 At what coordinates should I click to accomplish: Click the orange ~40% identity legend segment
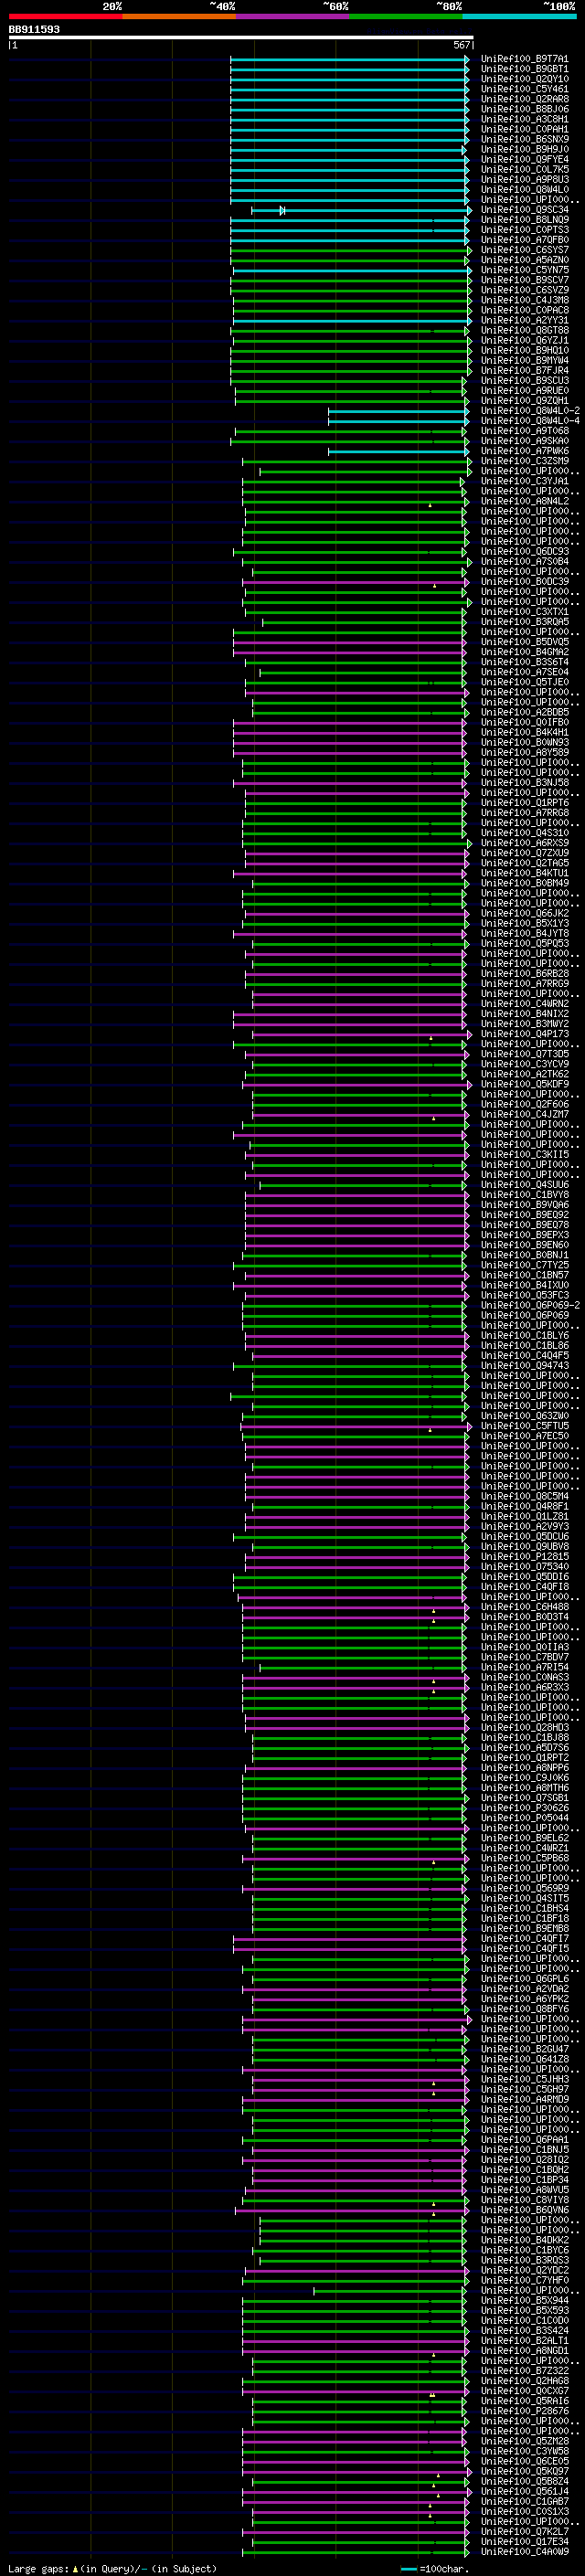179,16
